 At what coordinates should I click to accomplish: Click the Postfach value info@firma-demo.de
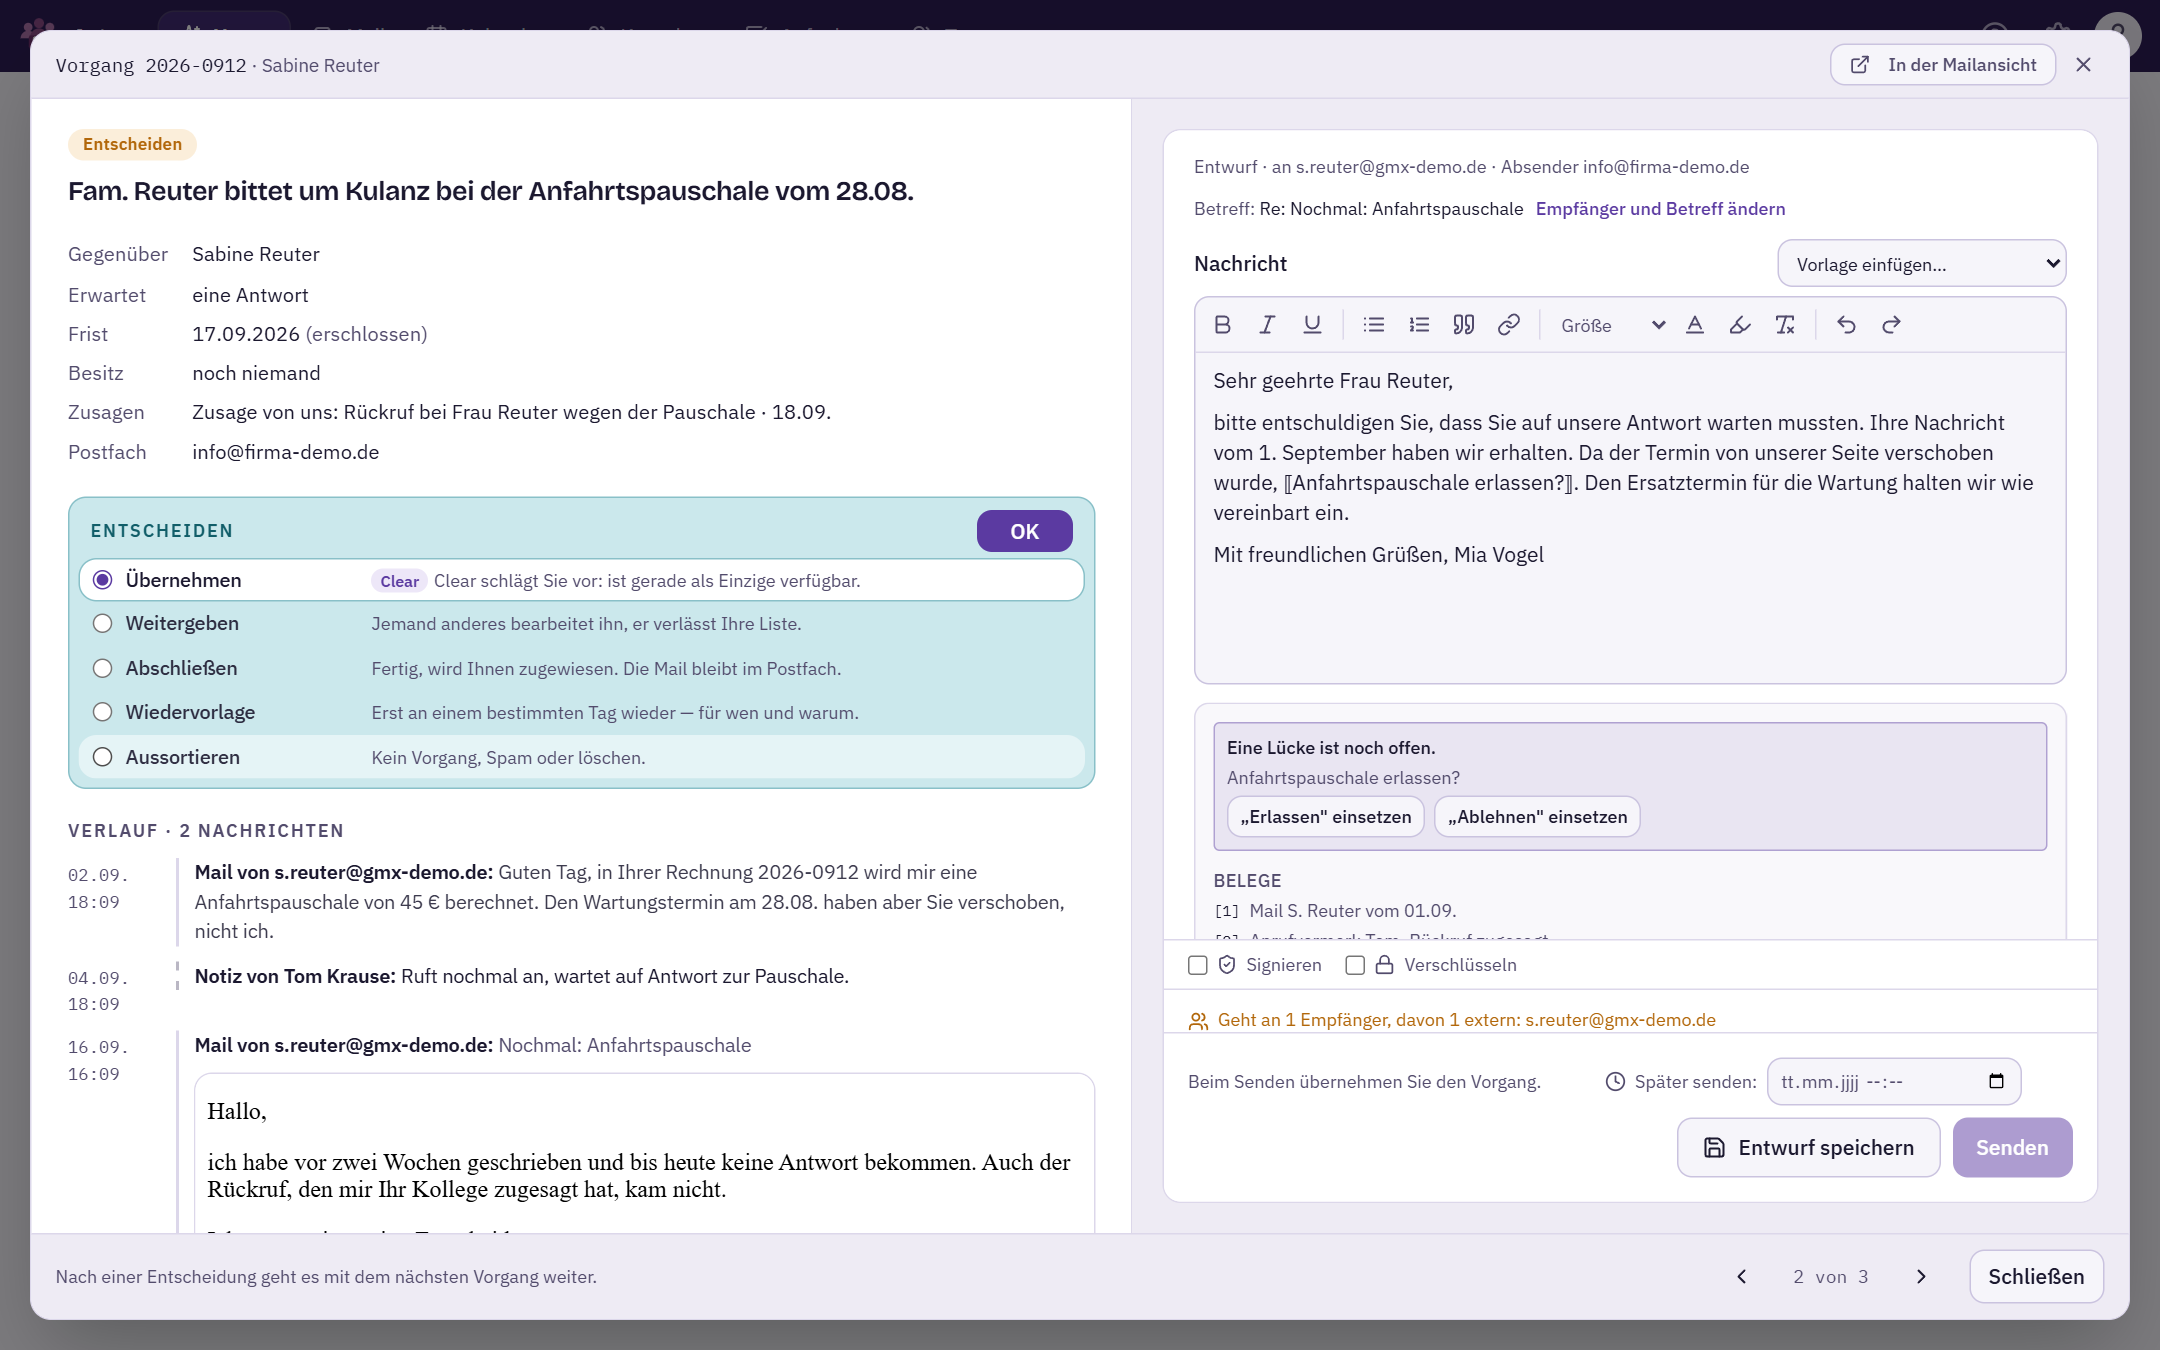click(286, 452)
